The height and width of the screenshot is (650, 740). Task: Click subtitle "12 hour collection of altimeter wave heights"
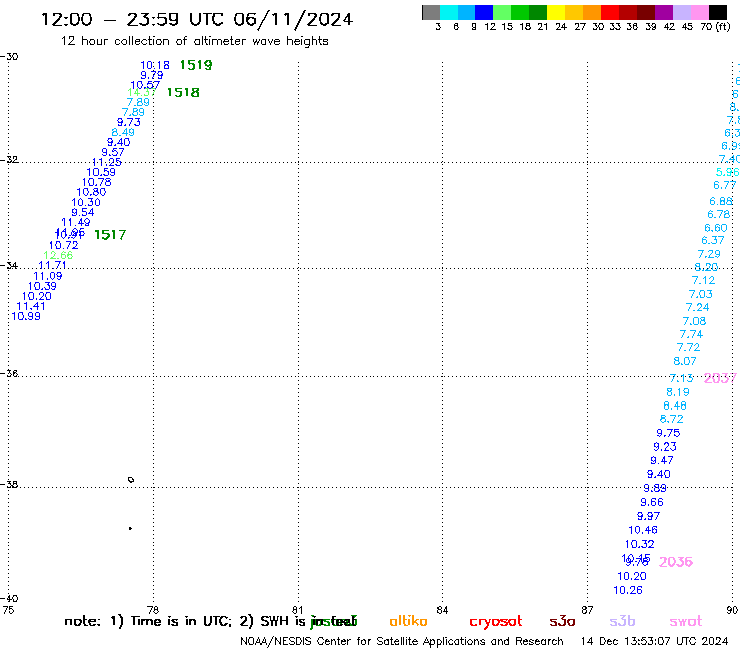click(x=194, y=41)
